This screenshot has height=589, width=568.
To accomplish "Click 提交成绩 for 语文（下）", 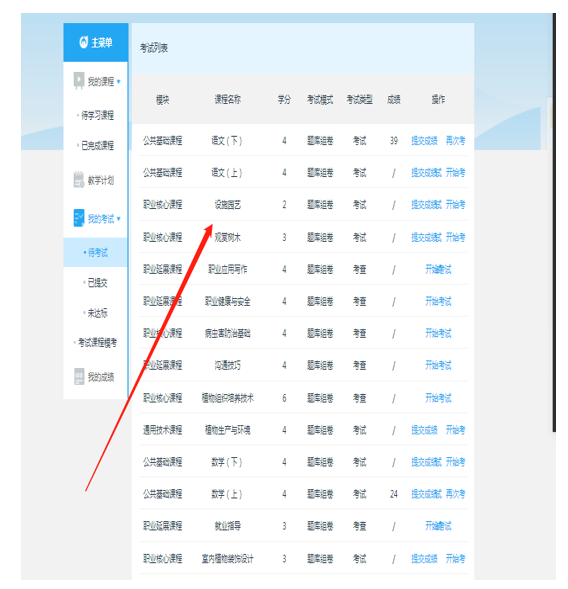I will (424, 140).
